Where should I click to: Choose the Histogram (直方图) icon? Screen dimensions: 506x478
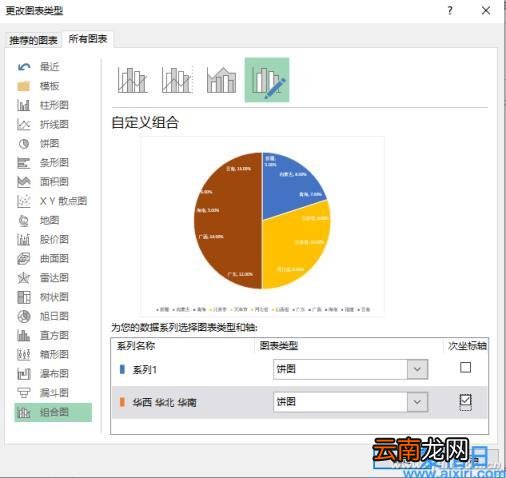(24, 335)
